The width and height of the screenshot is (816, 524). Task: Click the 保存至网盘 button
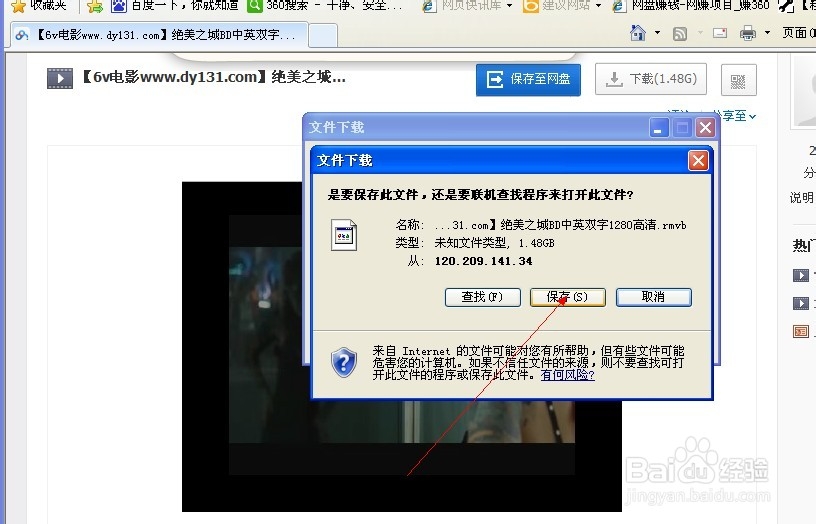[528, 79]
